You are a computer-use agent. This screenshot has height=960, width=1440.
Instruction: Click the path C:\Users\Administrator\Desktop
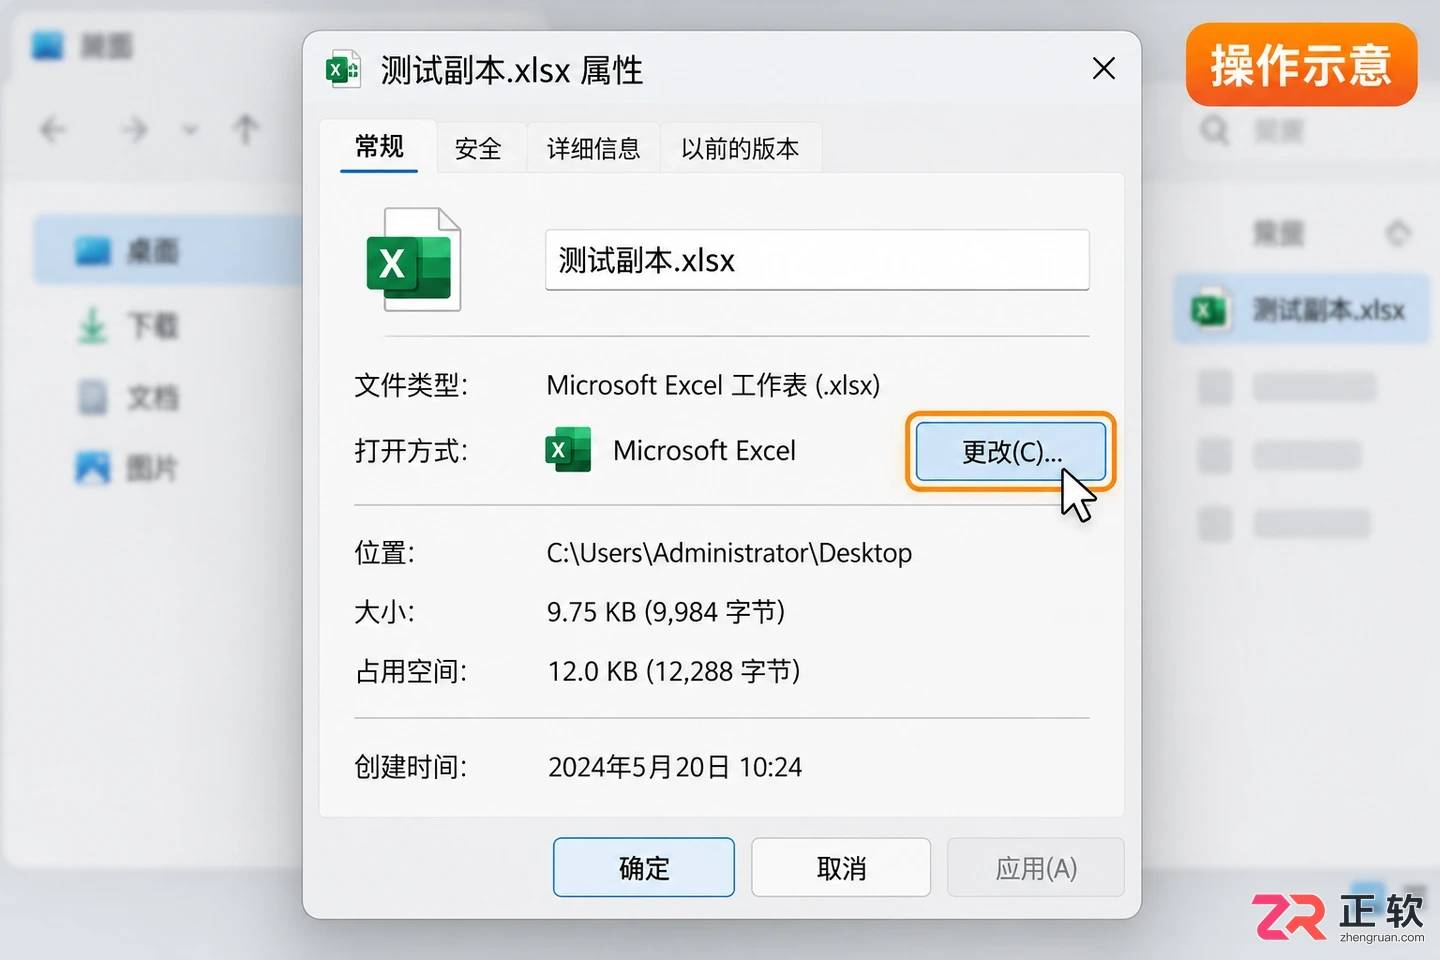click(x=729, y=553)
